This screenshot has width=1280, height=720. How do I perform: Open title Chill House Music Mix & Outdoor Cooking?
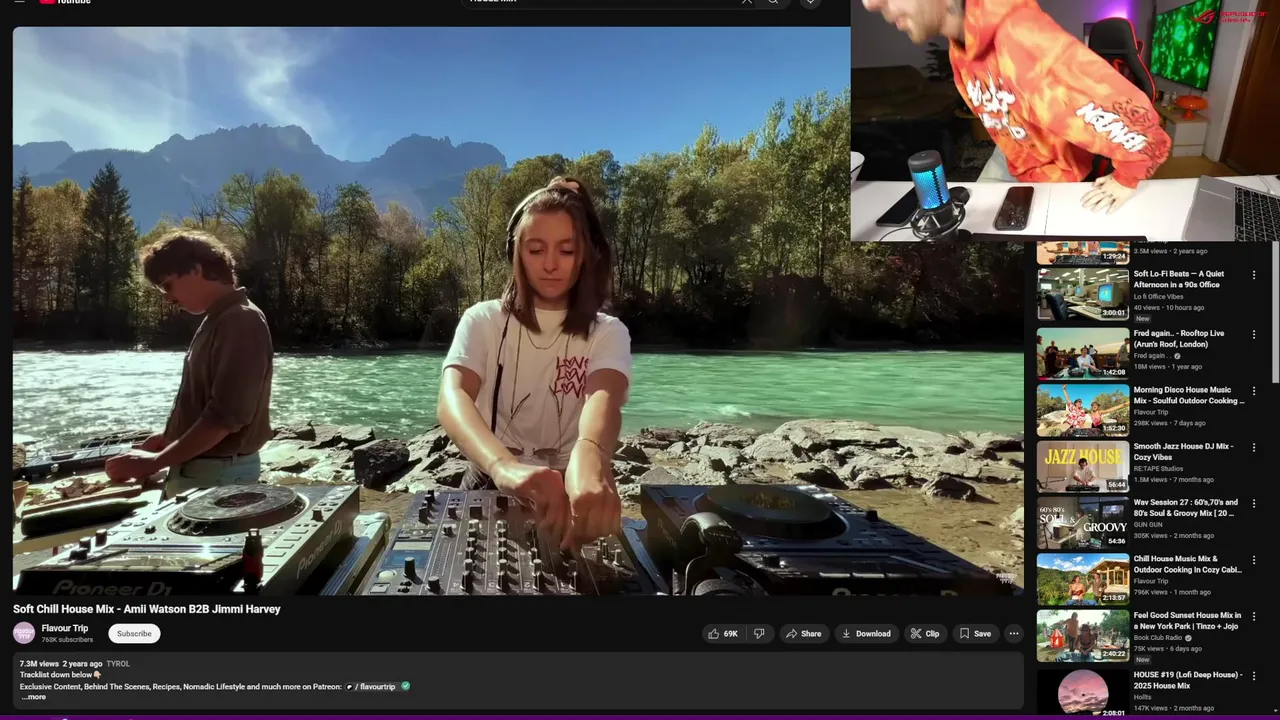click(x=1188, y=564)
